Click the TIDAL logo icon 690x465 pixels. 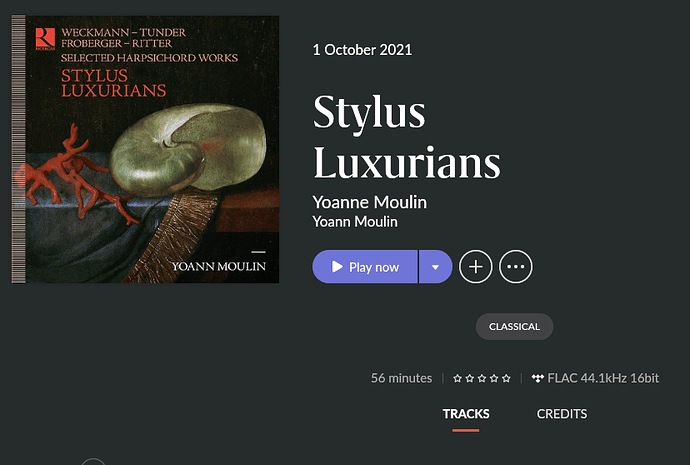click(537, 378)
